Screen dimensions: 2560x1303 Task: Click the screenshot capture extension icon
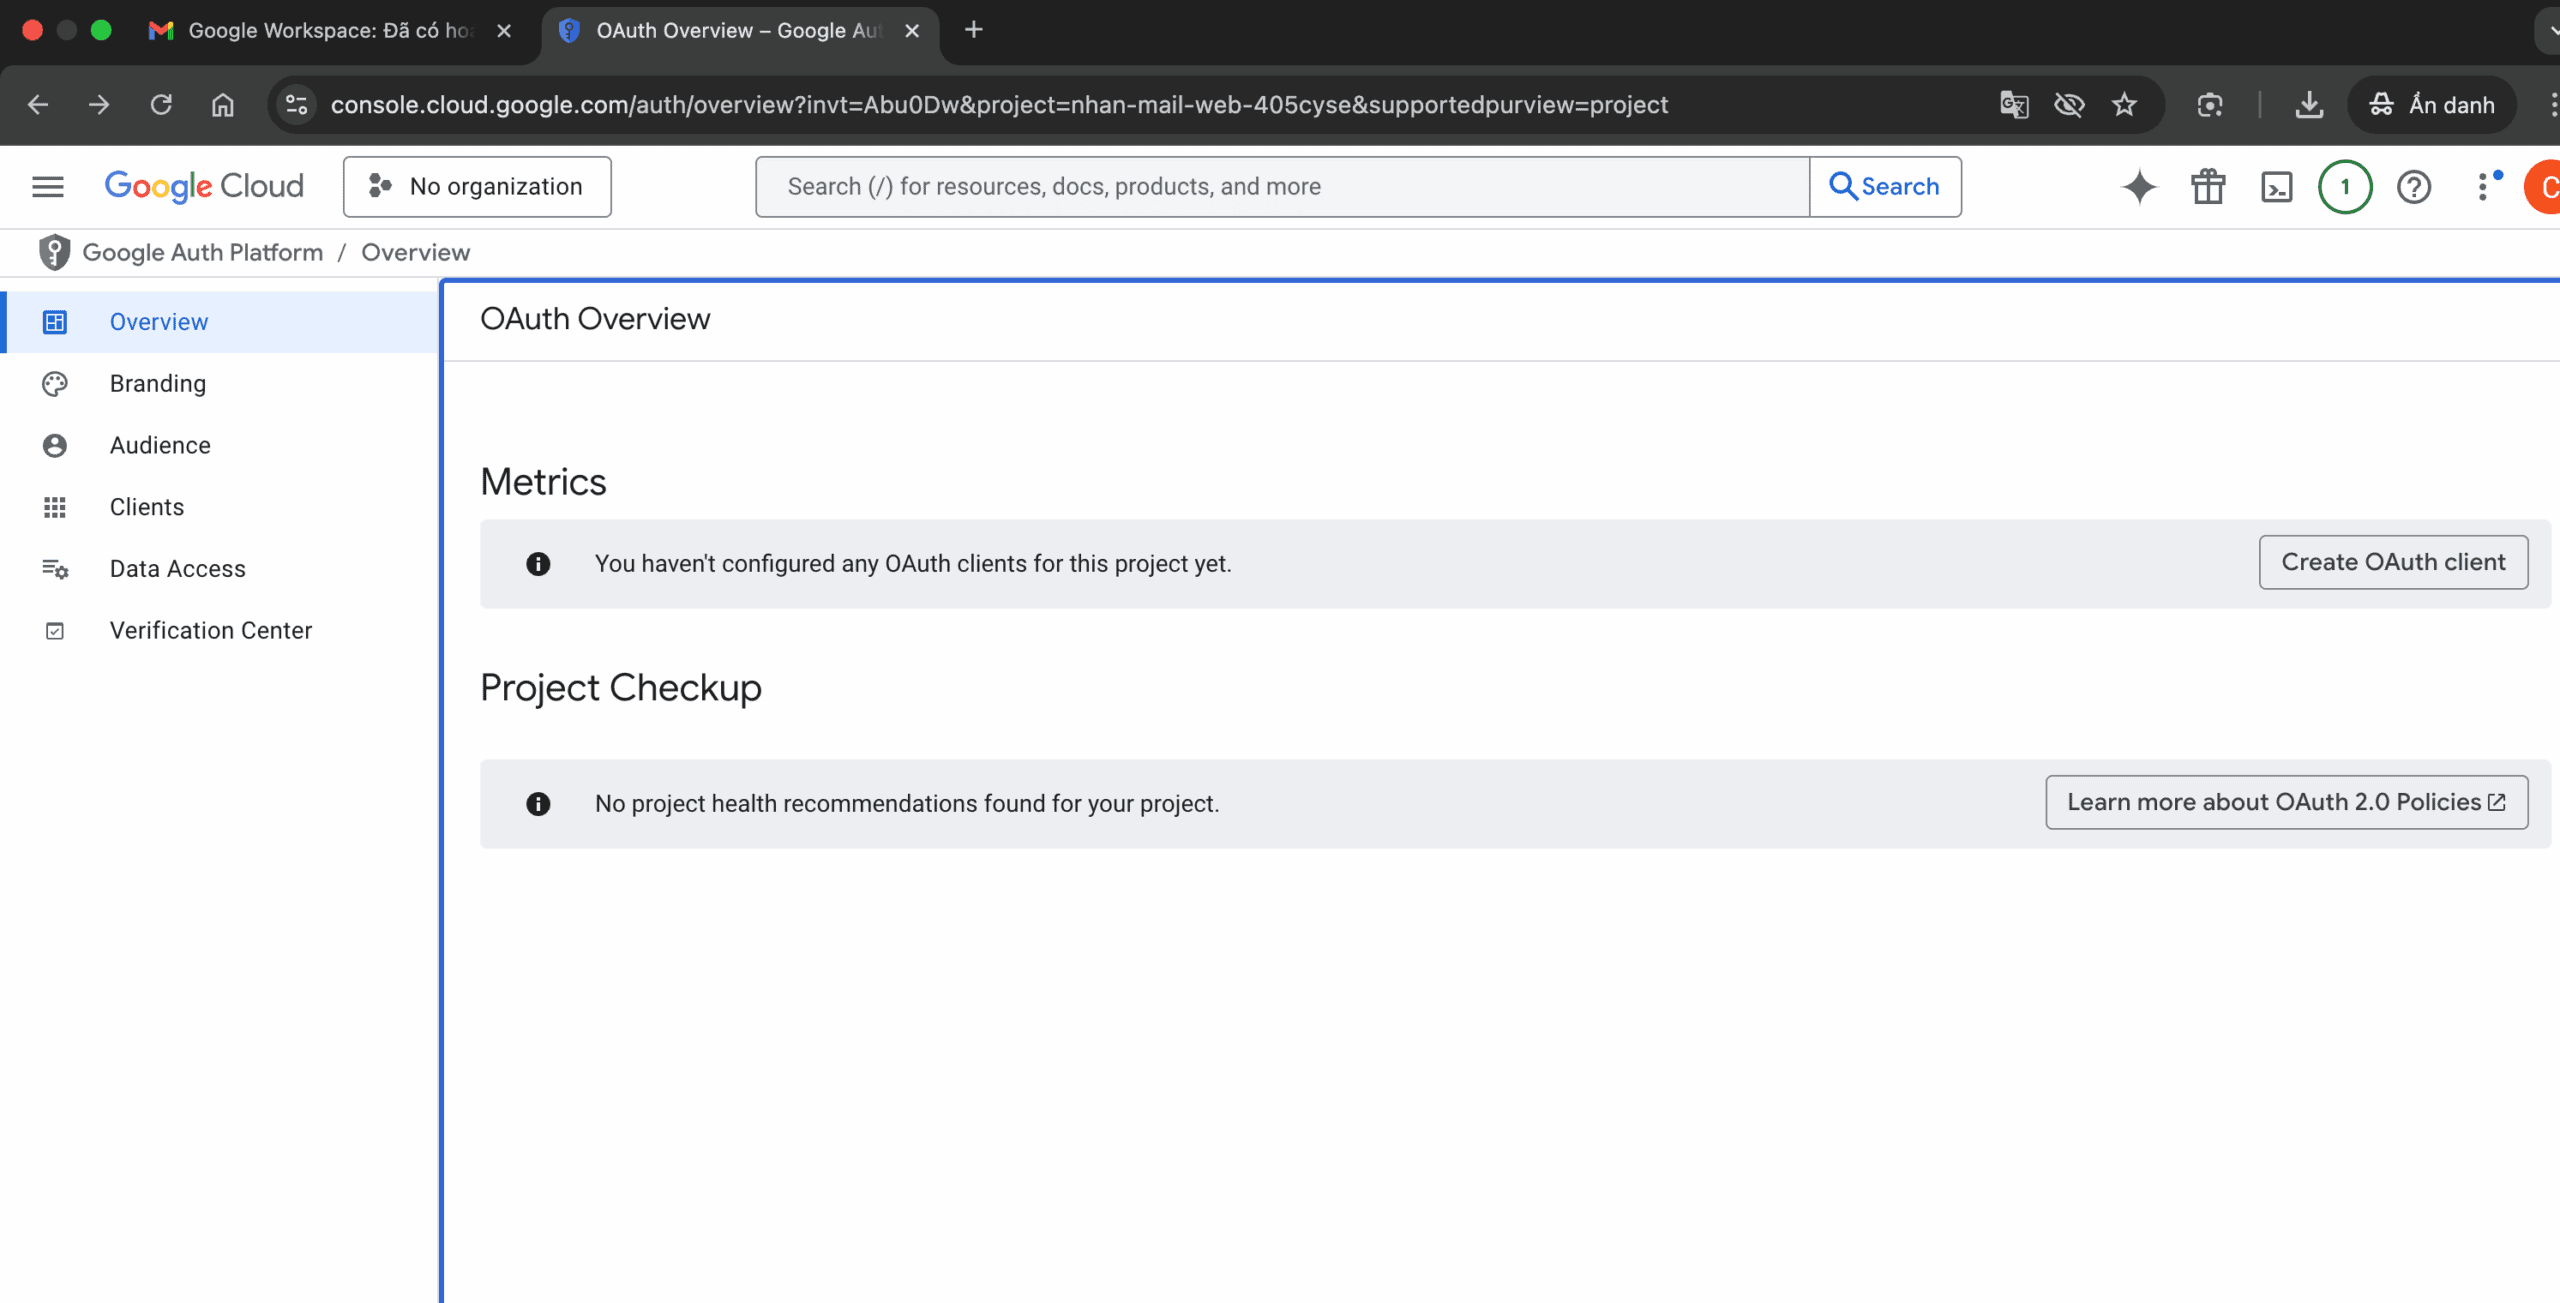pyautogui.click(x=2210, y=105)
